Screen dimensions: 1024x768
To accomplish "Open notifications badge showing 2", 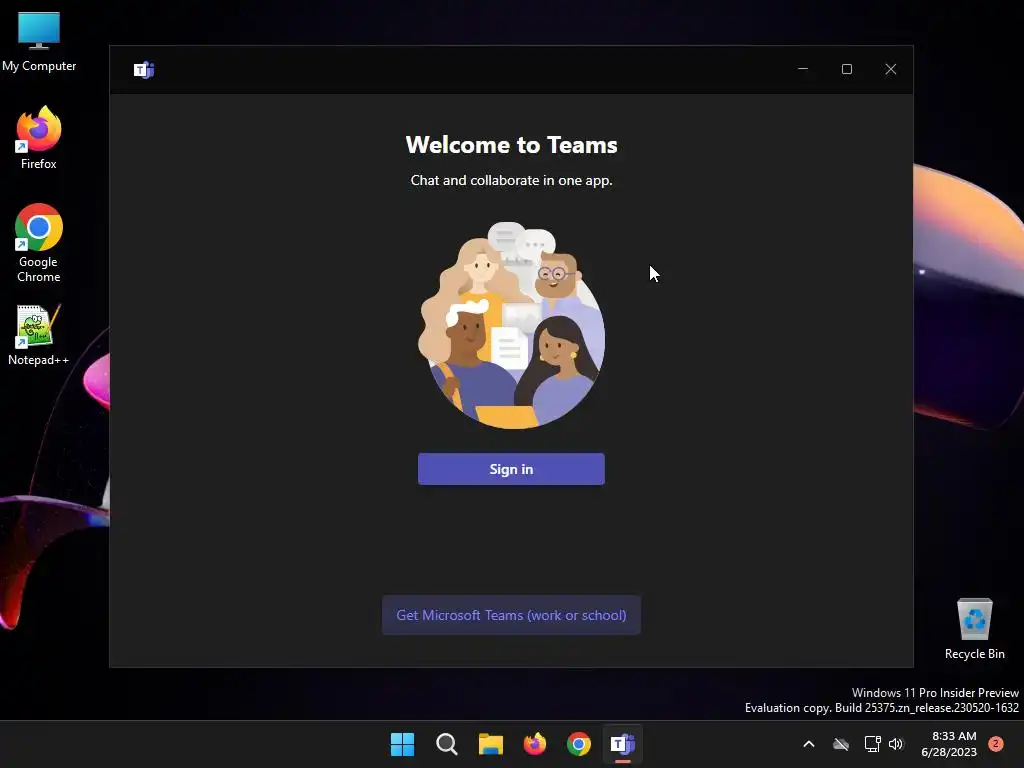I will [996, 744].
